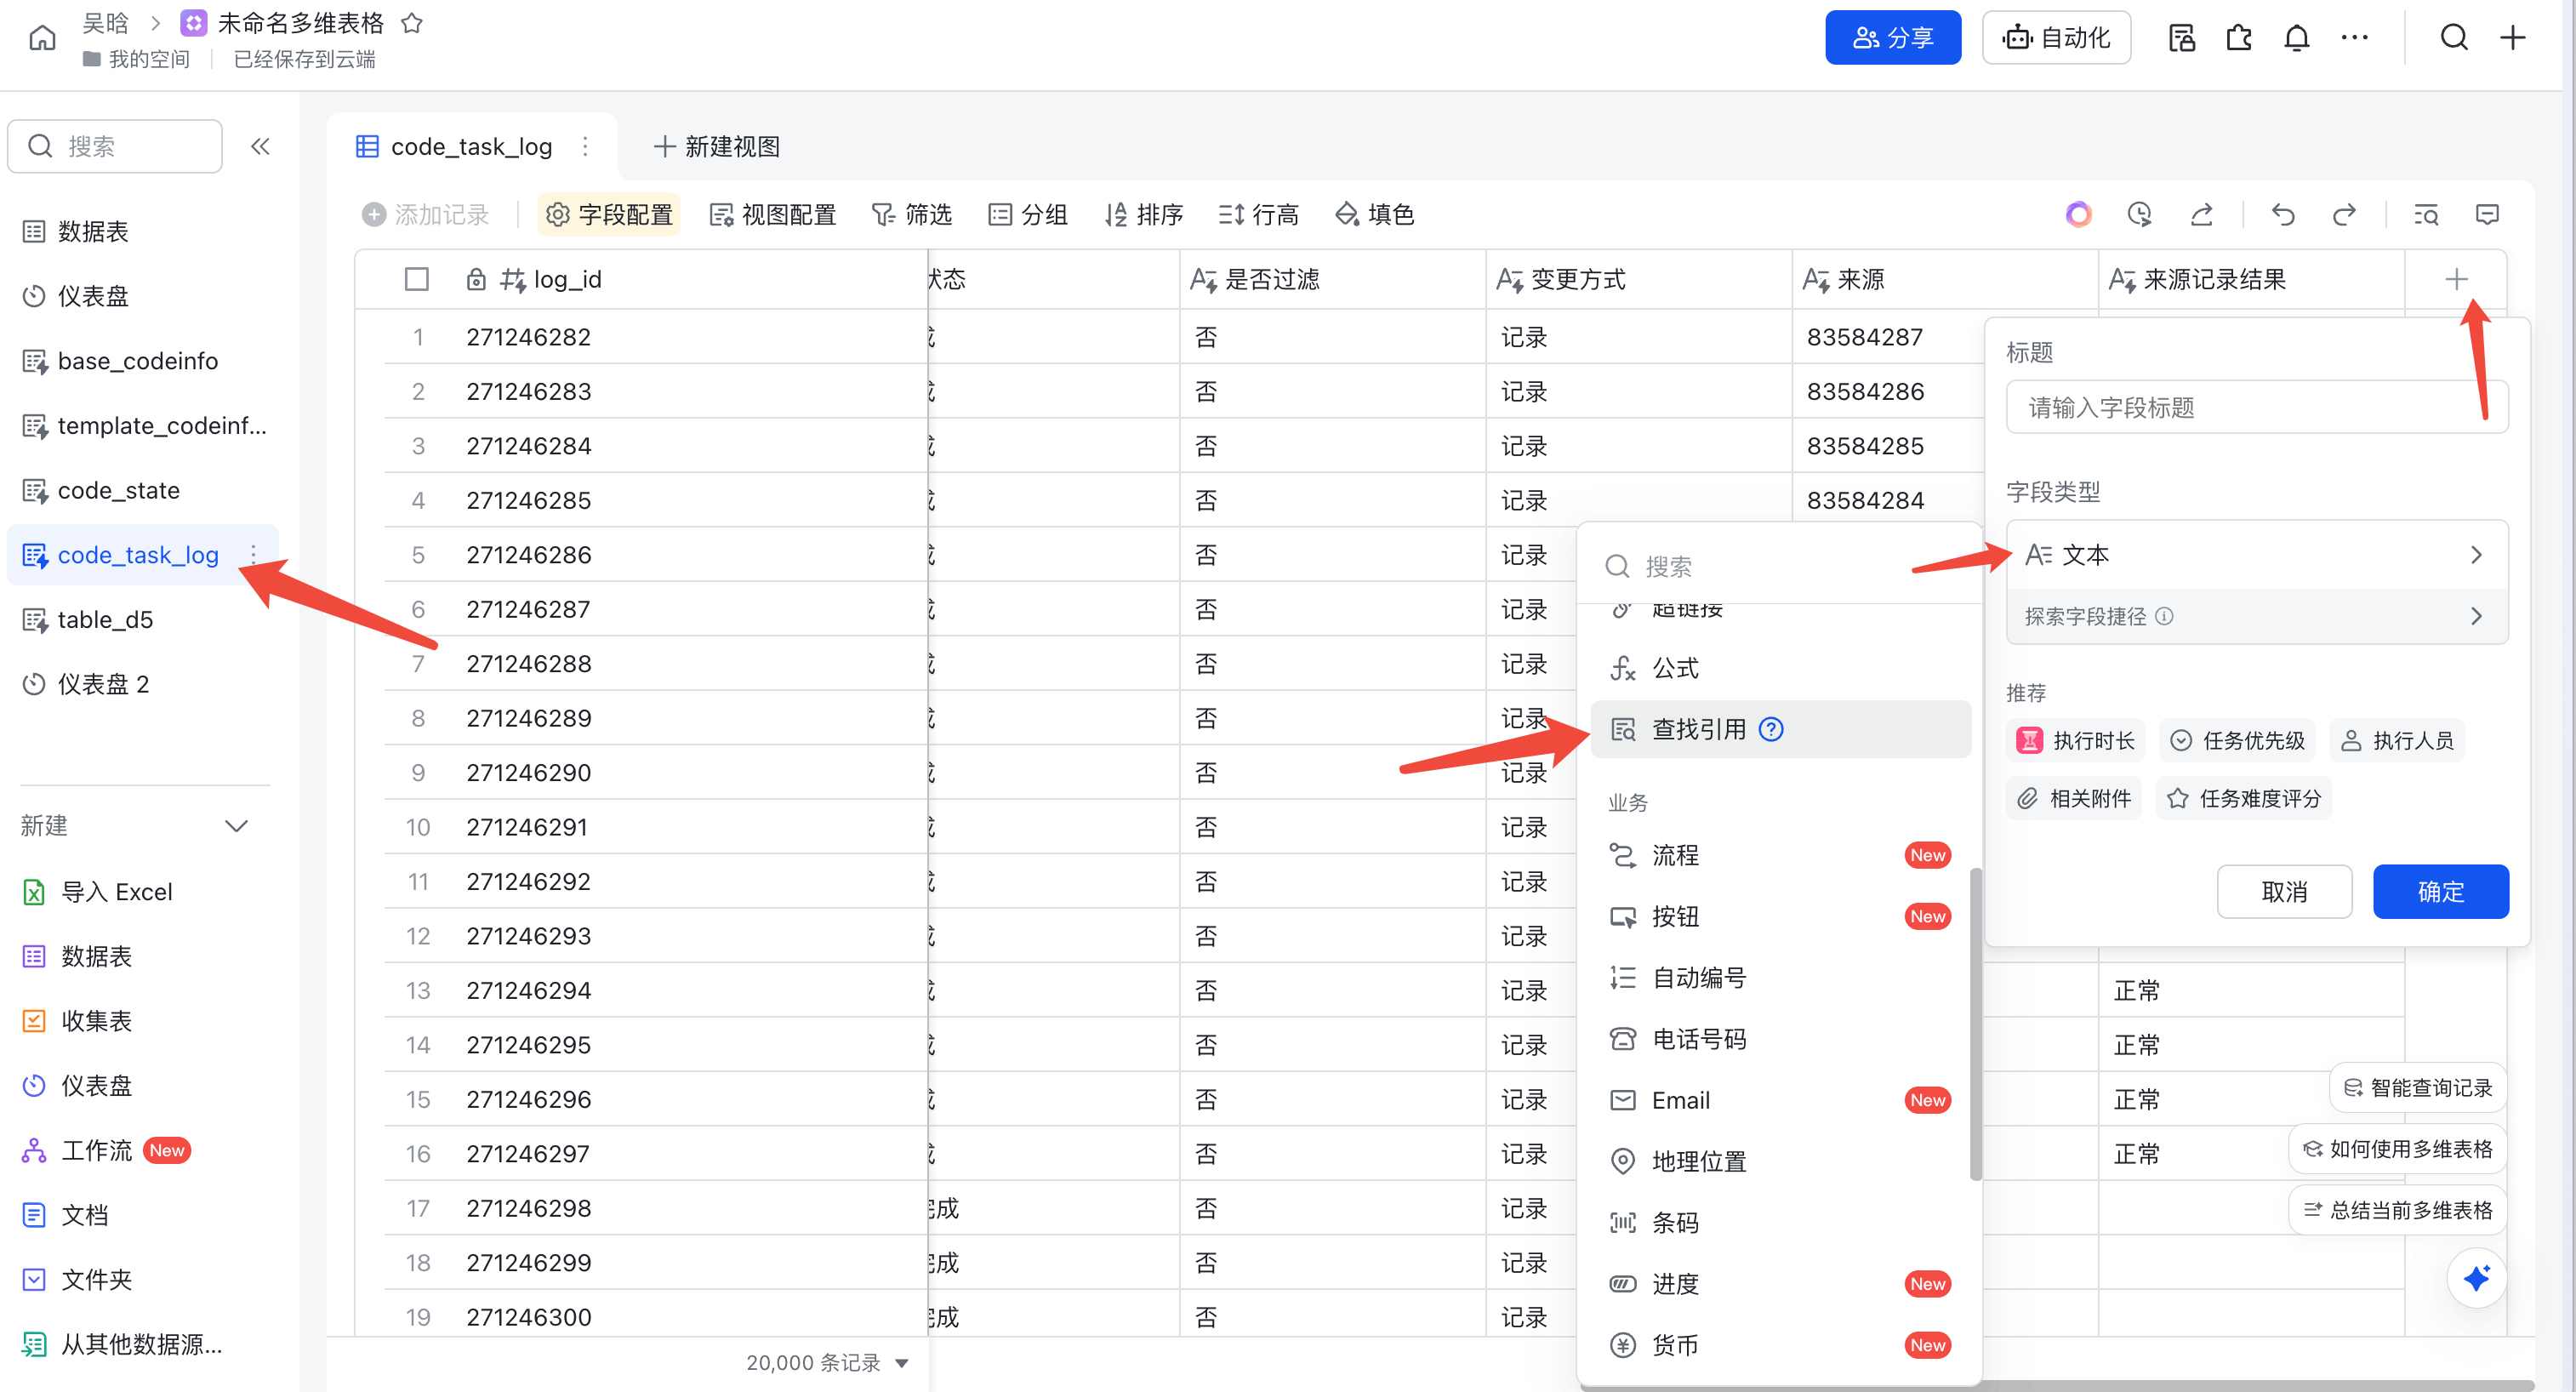This screenshot has width=2576, height=1392.
Task: Toggle the select-all checkbox in the header row
Action: click(x=416, y=279)
